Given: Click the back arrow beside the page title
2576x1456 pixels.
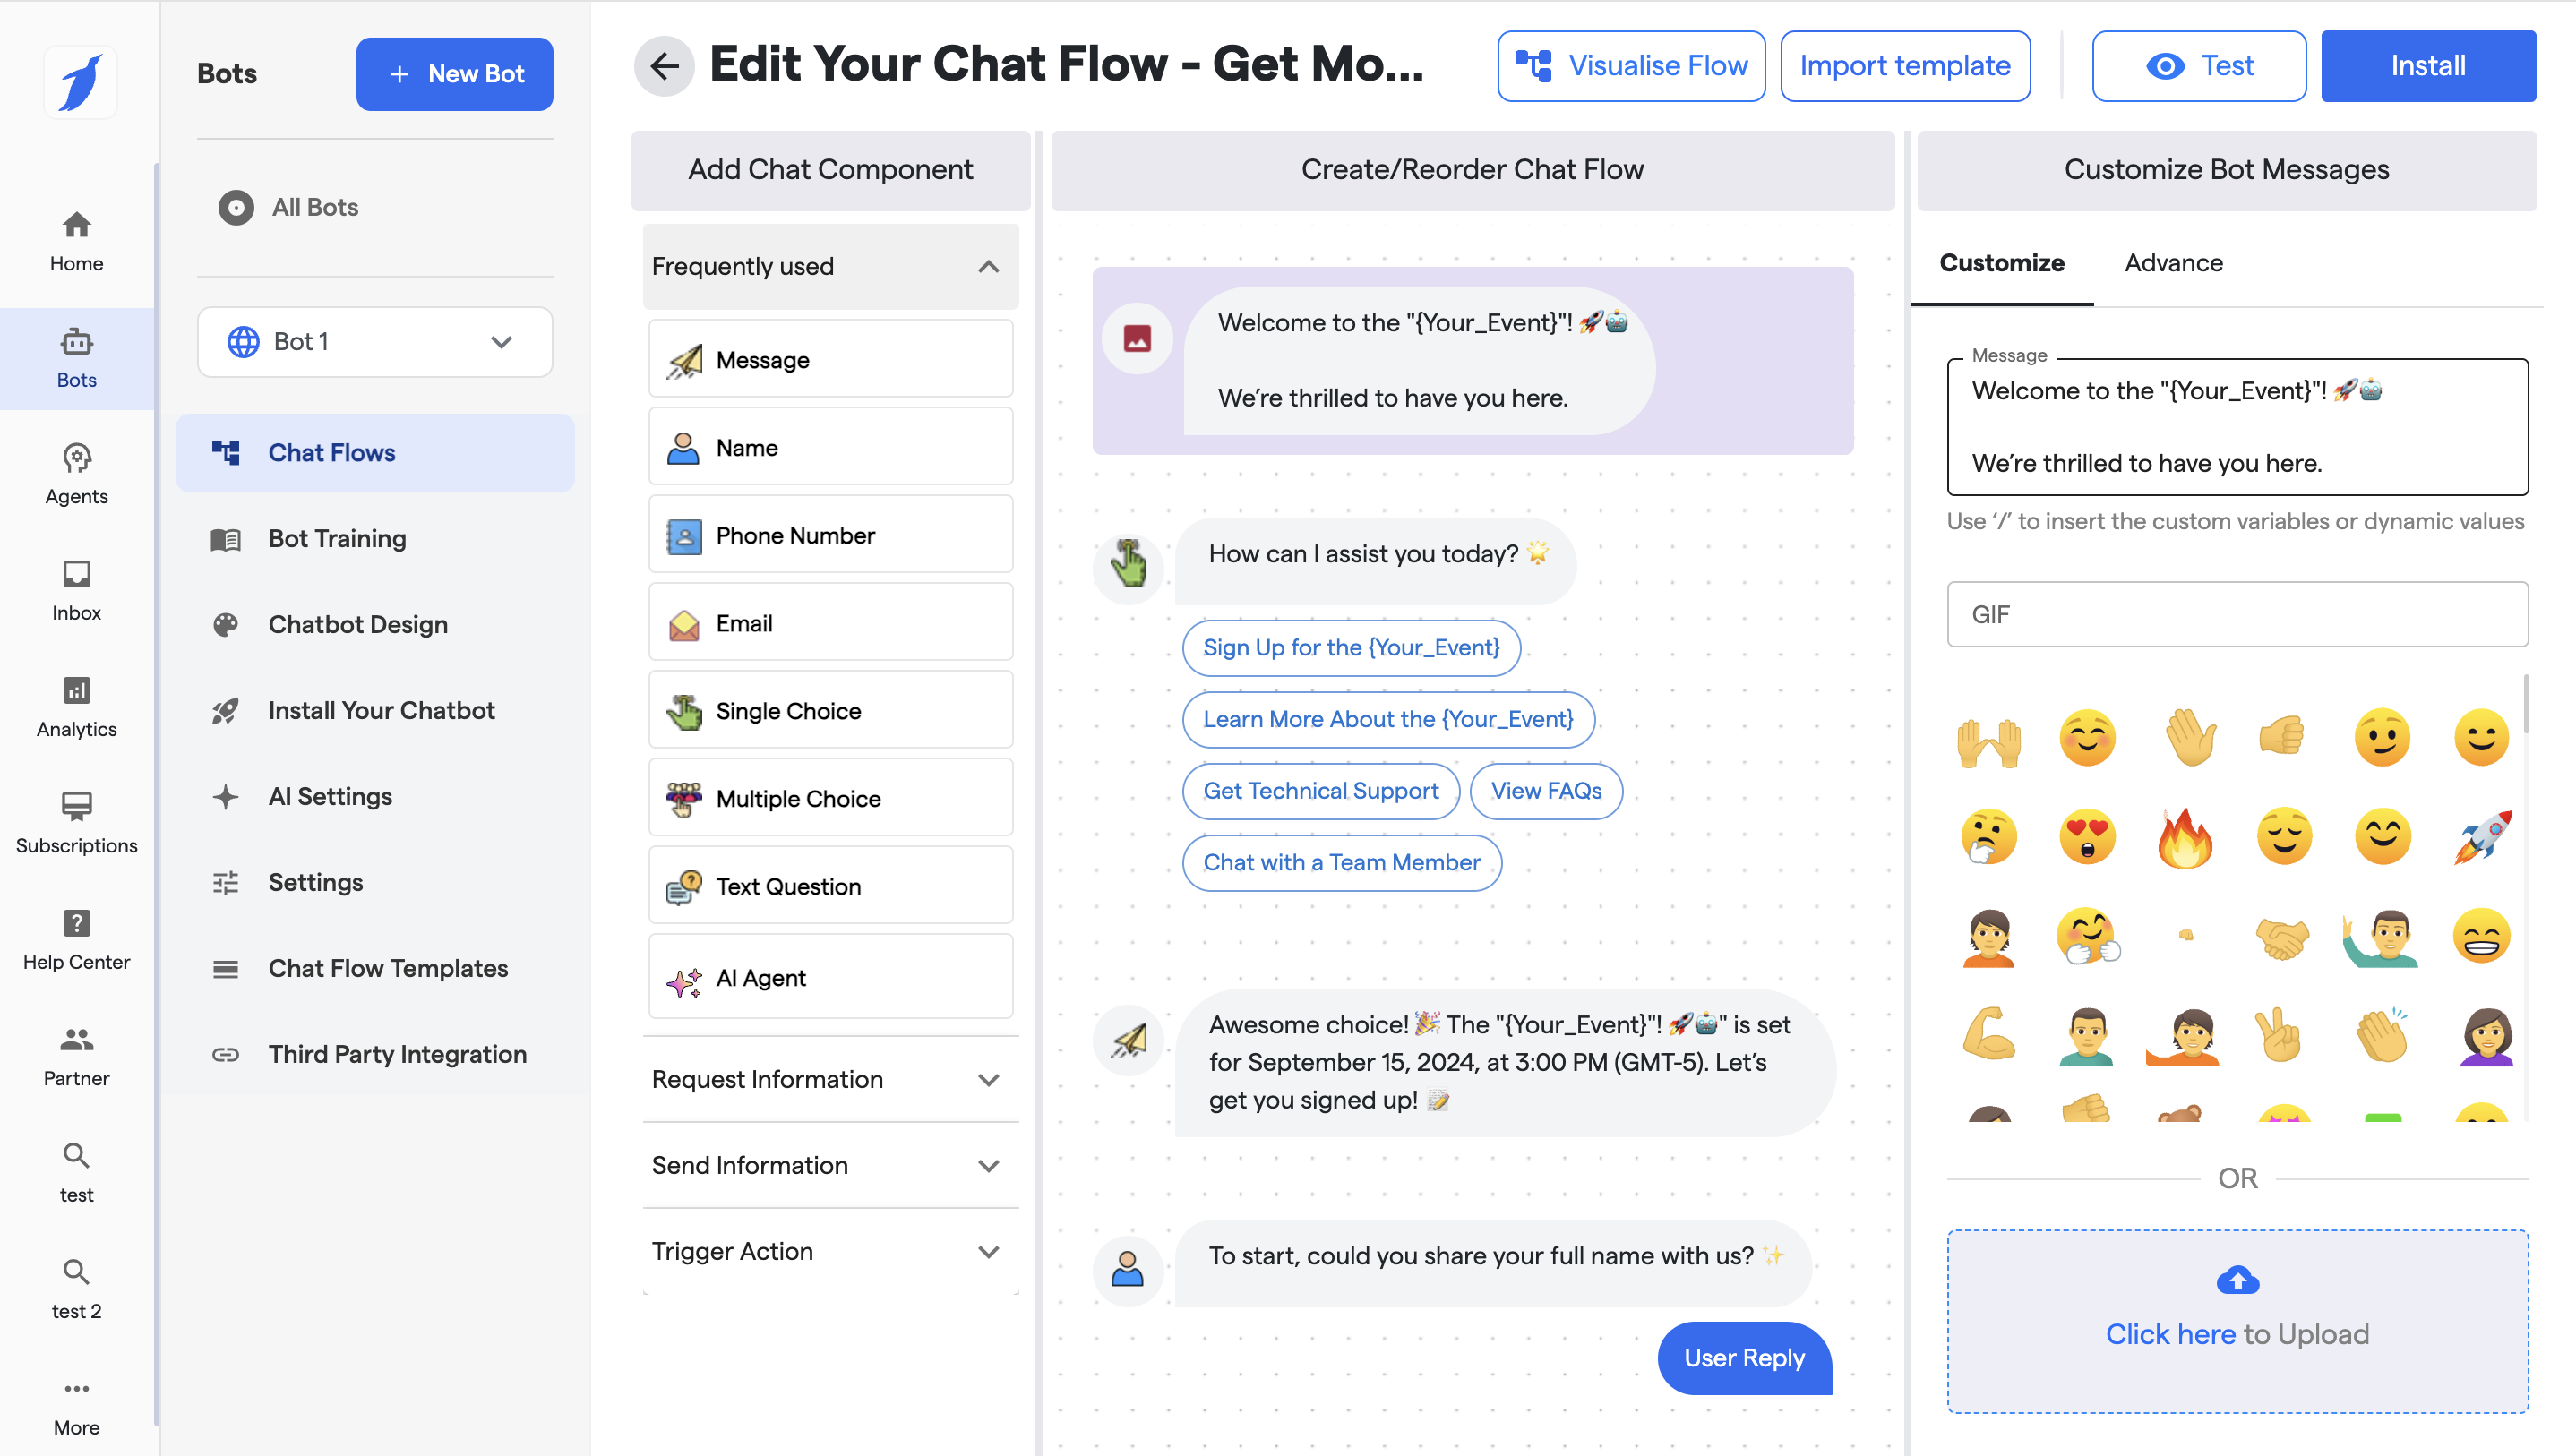Looking at the screenshot, I should (x=664, y=66).
